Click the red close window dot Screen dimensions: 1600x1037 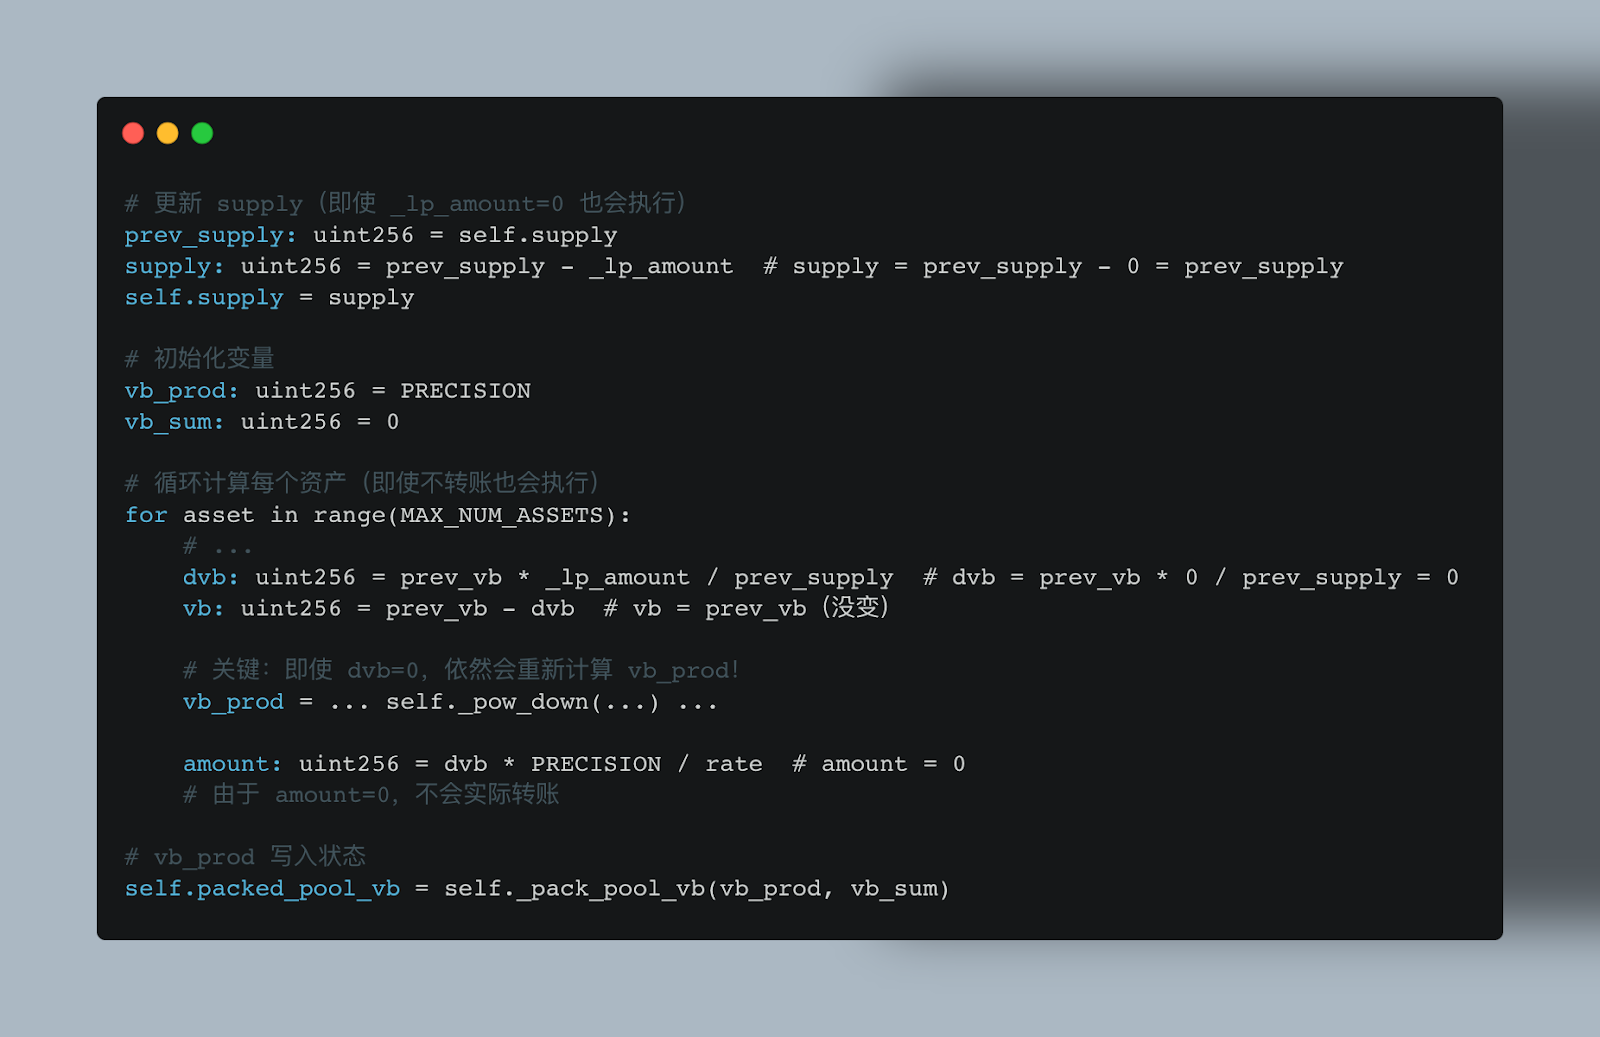pyautogui.click(x=133, y=133)
